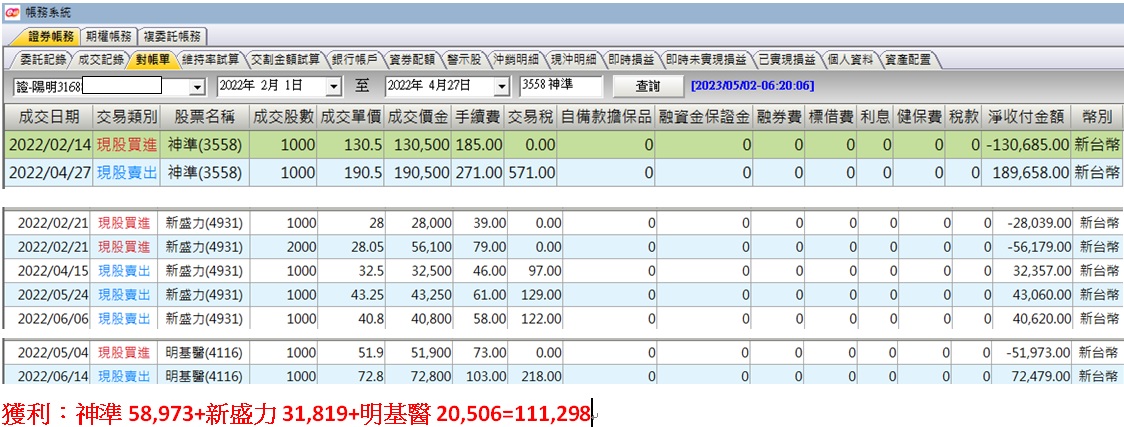Open the 個人資料 sub-tab
The width and height of the screenshot is (1124, 427).
coord(850,59)
